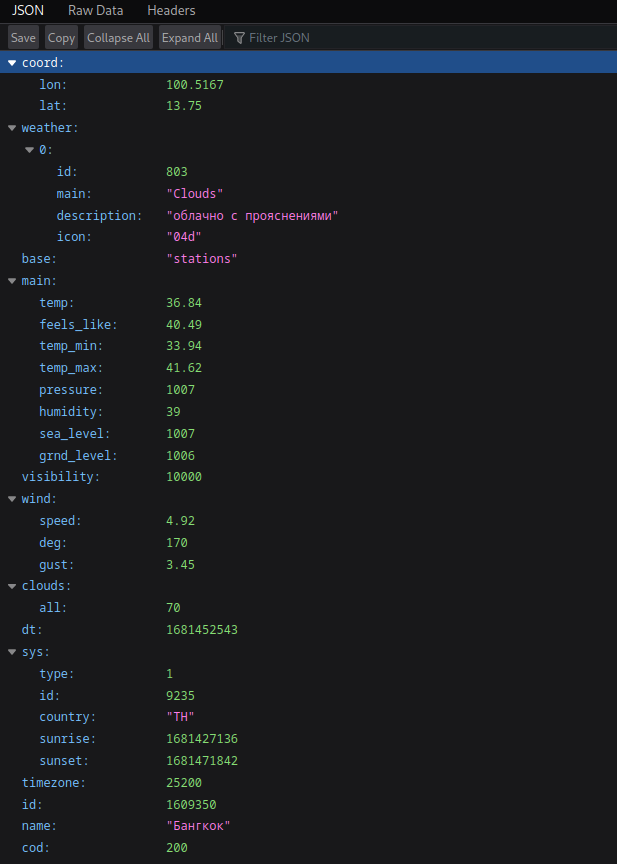
Task: Select the temp_max value 41.62
Action: (x=184, y=368)
